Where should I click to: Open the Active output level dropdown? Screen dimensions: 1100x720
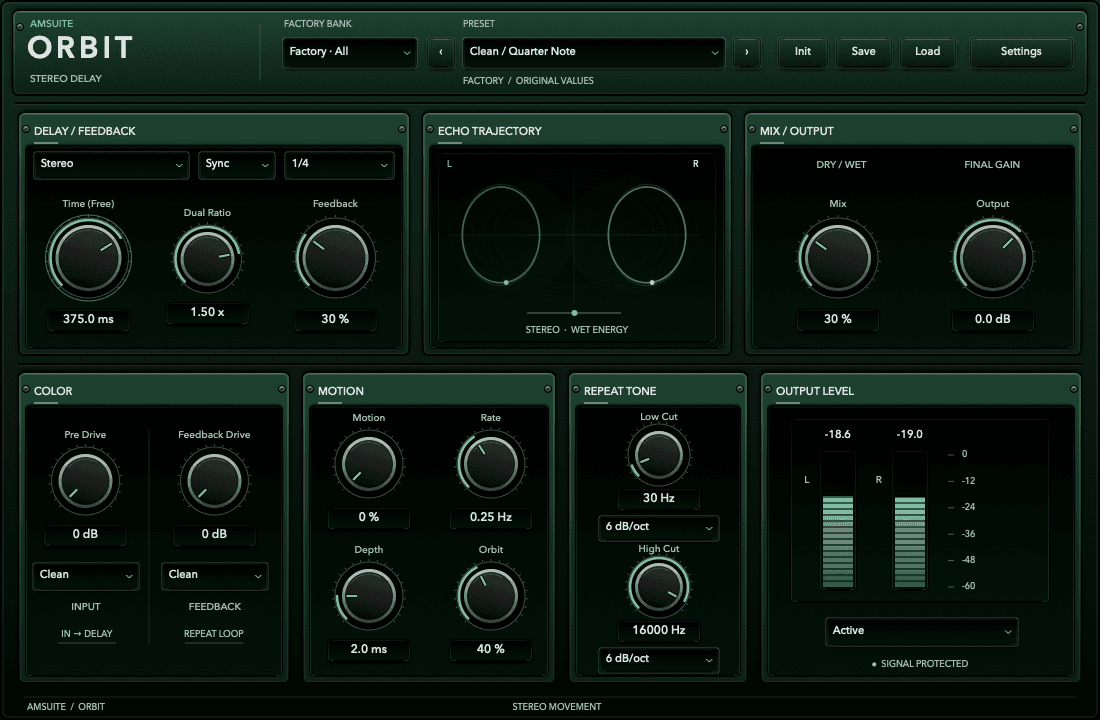921,631
